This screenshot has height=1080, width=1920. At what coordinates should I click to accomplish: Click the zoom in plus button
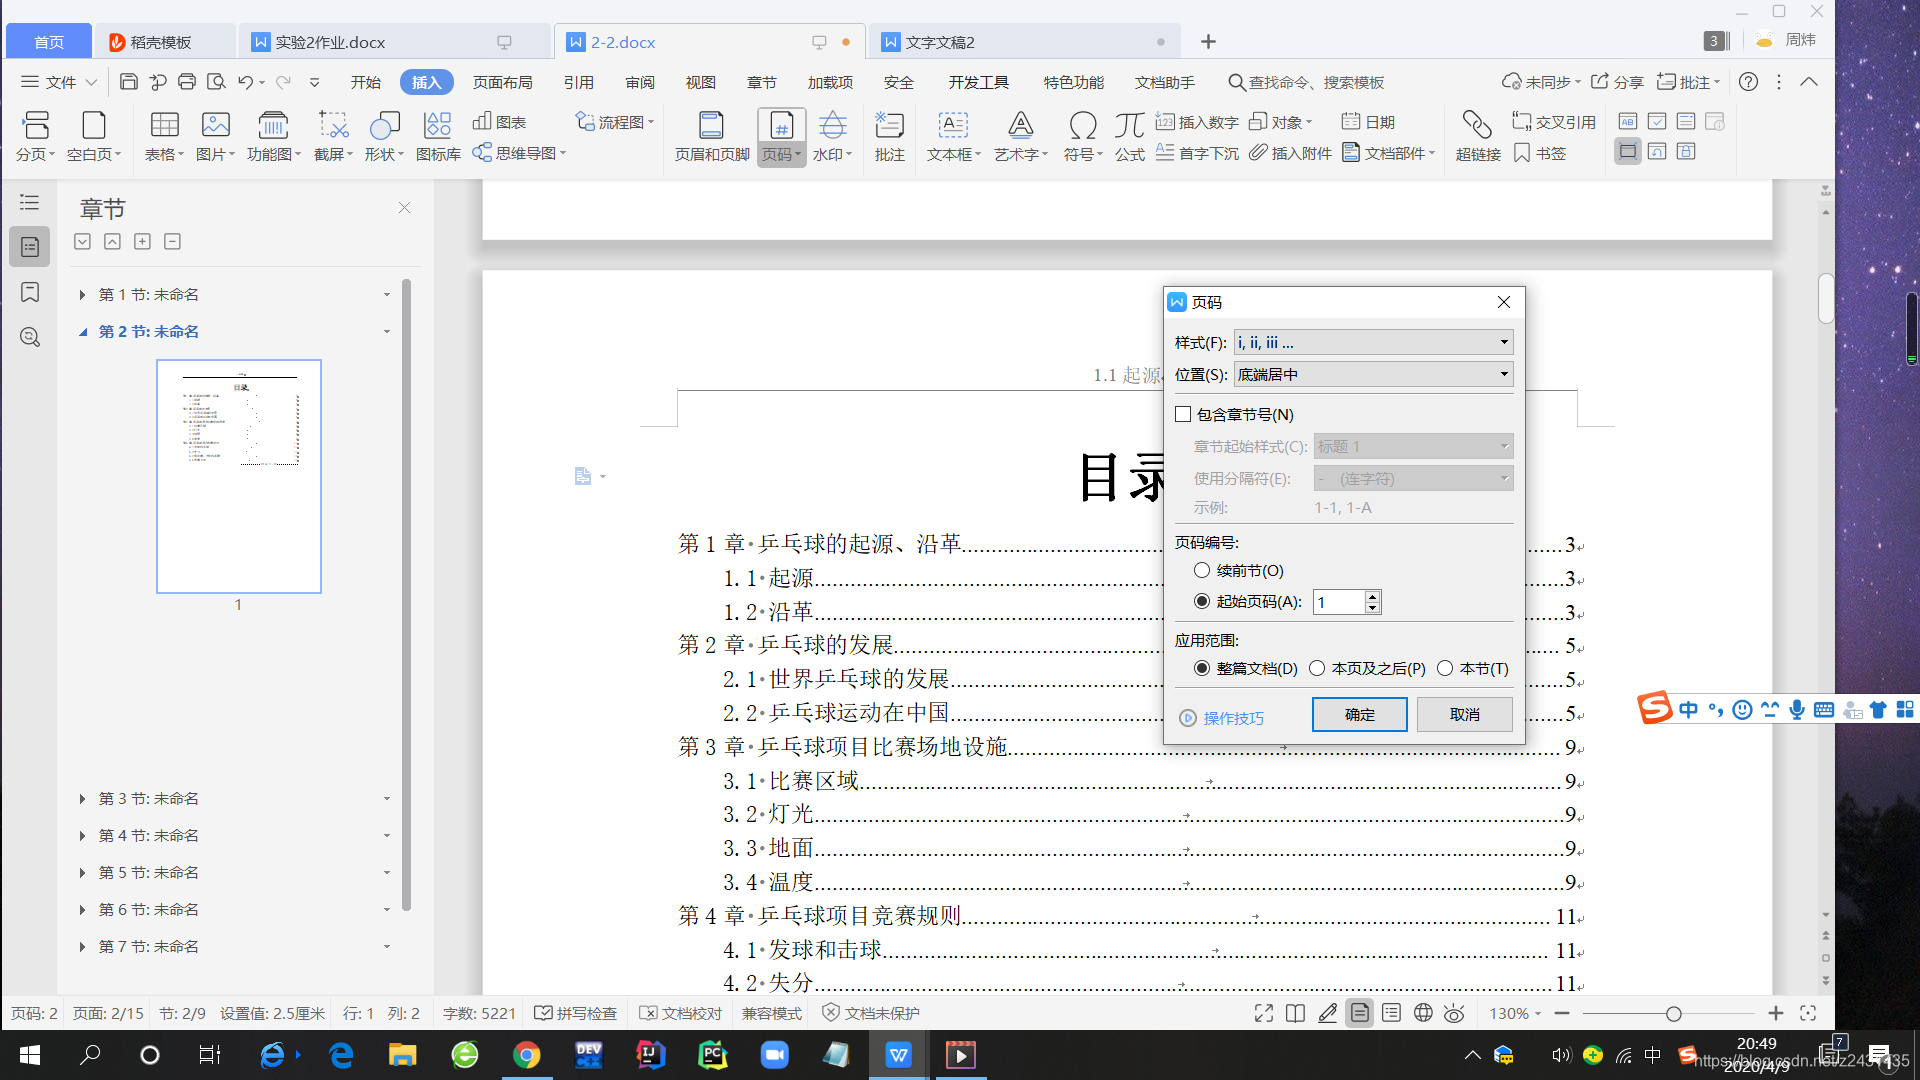click(x=1776, y=1013)
